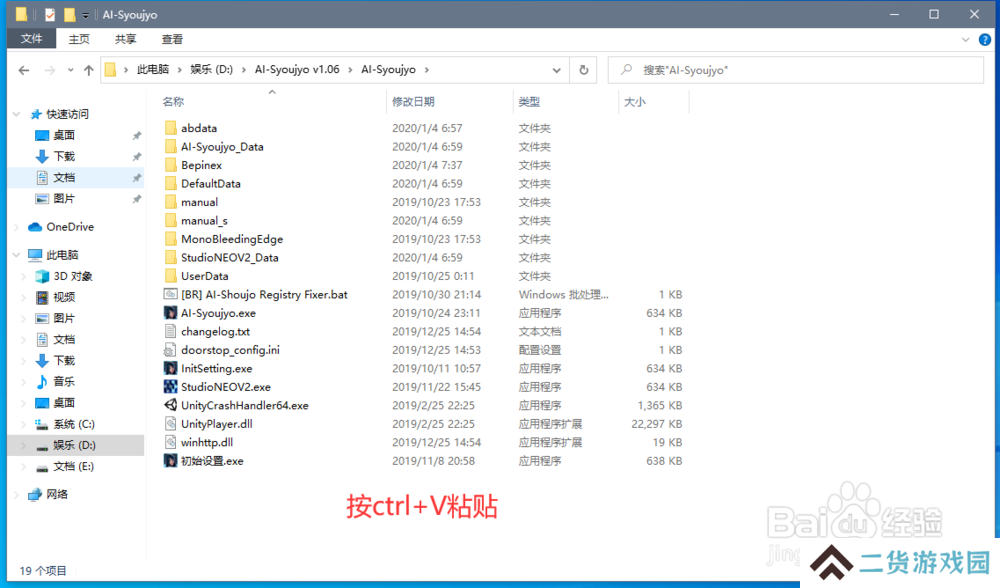This screenshot has height=588, width=1000.
Task: Collapse the 此电脑 tree node
Action: [x=17, y=255]
